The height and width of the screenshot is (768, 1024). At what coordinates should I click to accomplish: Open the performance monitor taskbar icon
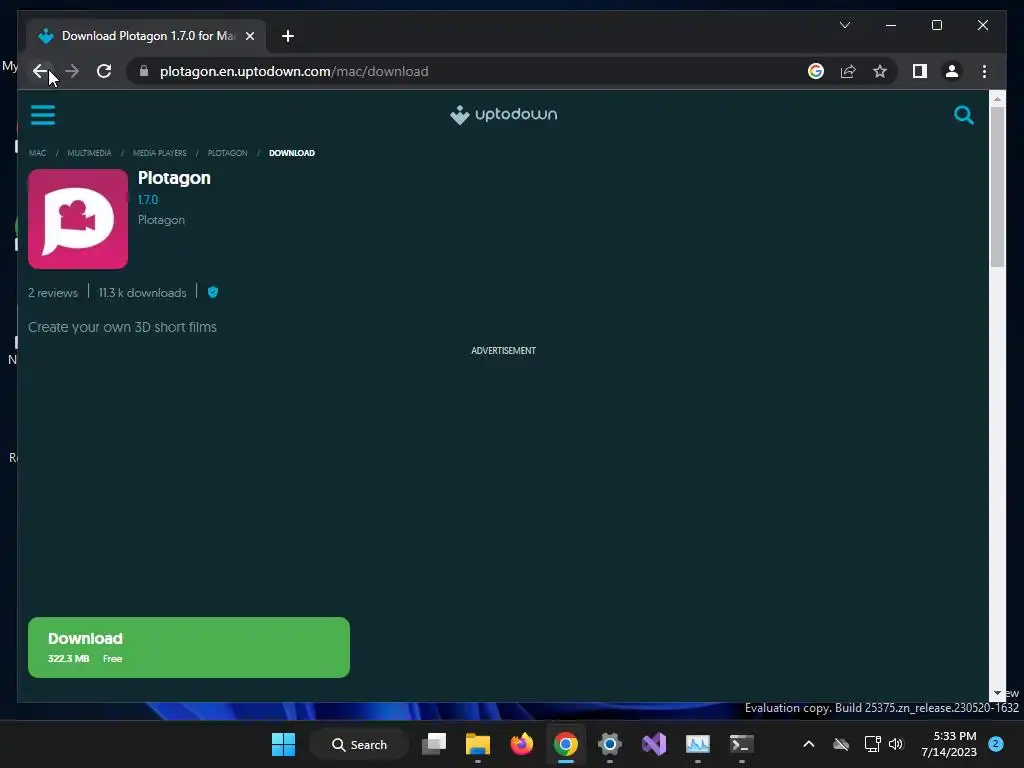(697, 744)
